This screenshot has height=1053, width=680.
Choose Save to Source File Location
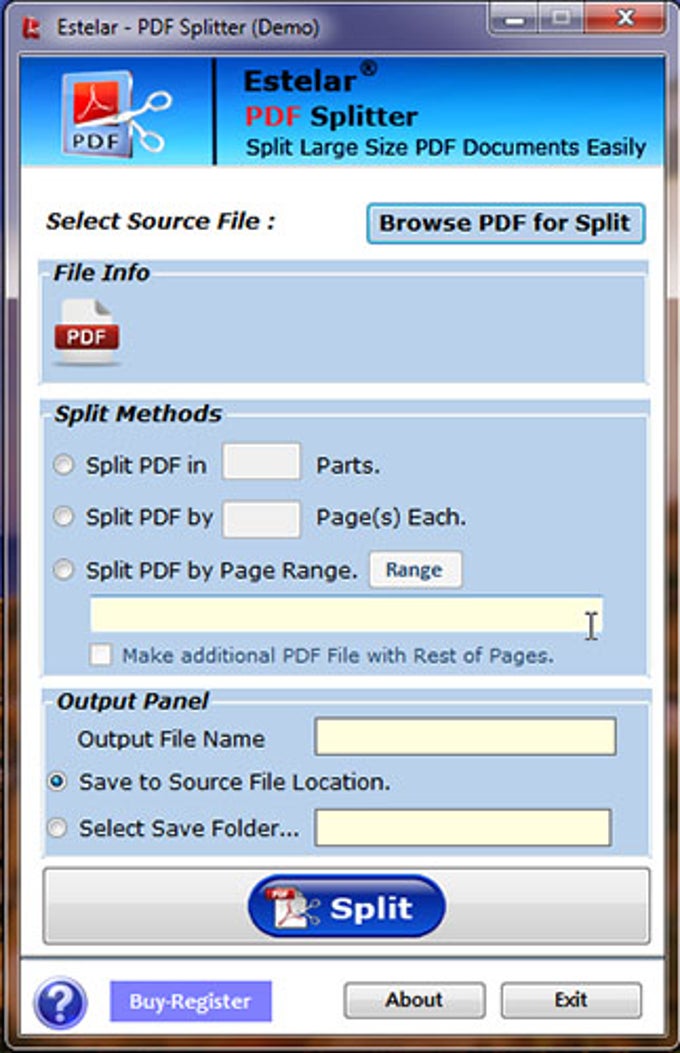(x=58, y=782)
